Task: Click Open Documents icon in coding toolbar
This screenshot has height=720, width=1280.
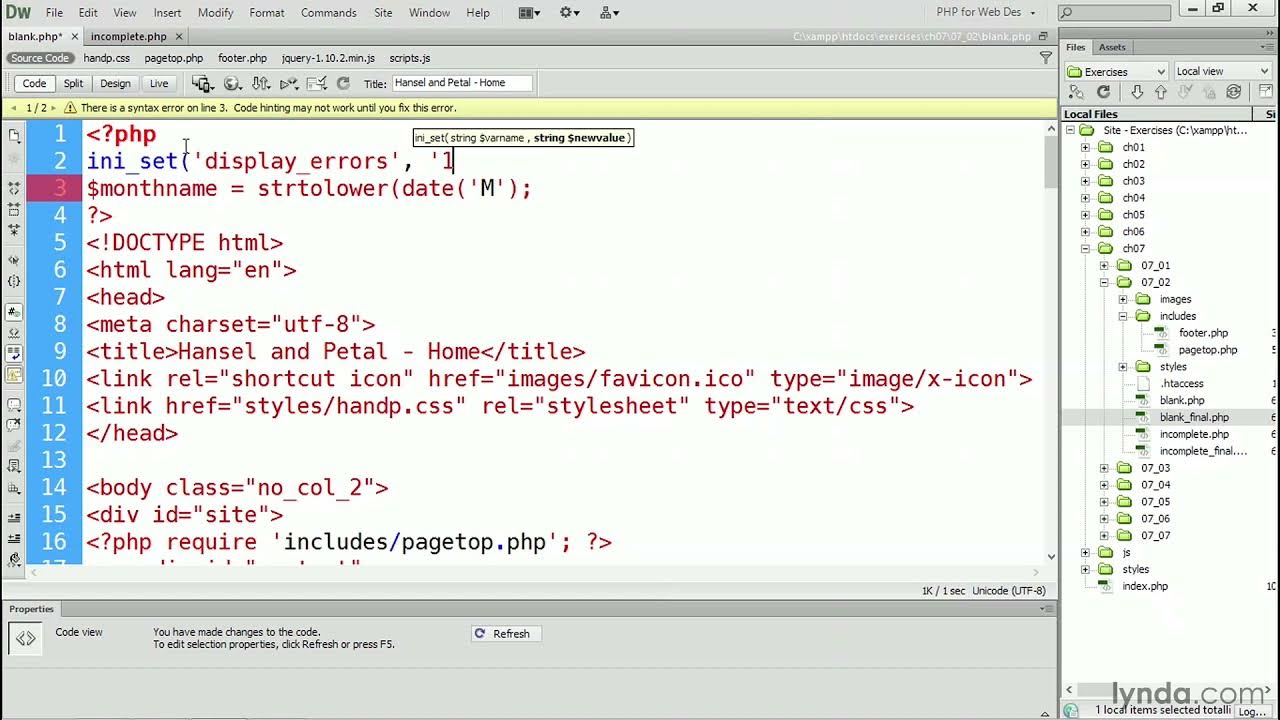Action: pos(14,135)
